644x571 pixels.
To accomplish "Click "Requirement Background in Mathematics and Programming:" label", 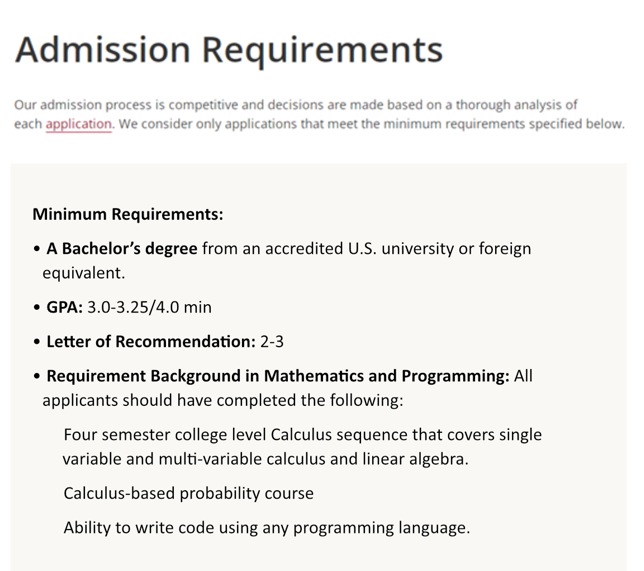I will (x=278, y=376).
